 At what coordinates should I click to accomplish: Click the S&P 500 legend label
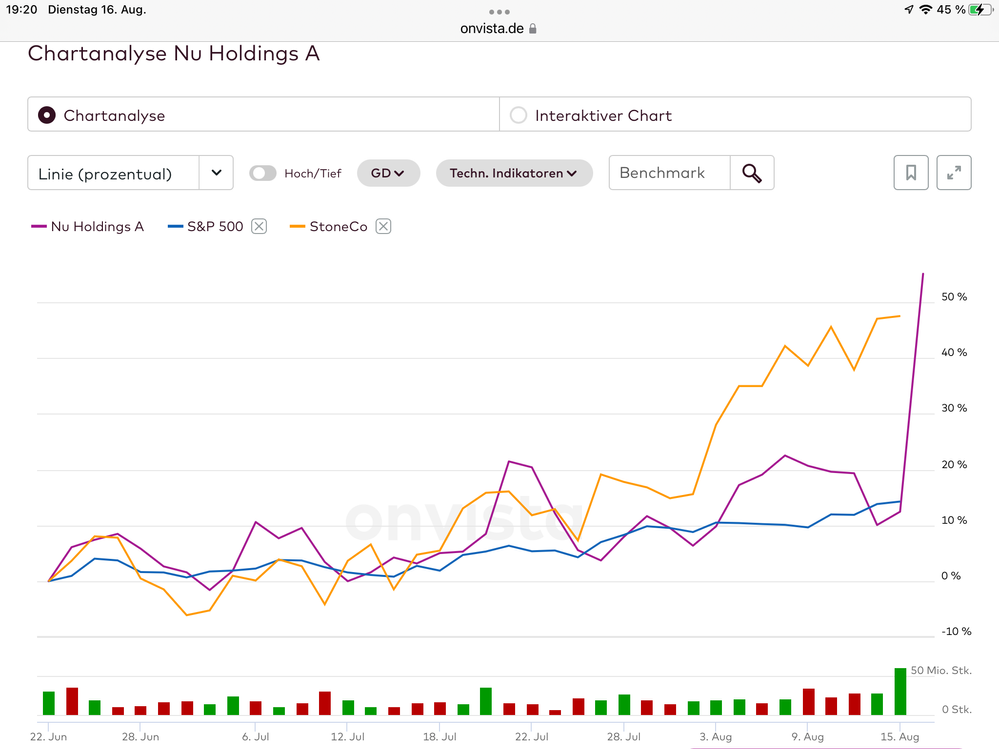215,226
